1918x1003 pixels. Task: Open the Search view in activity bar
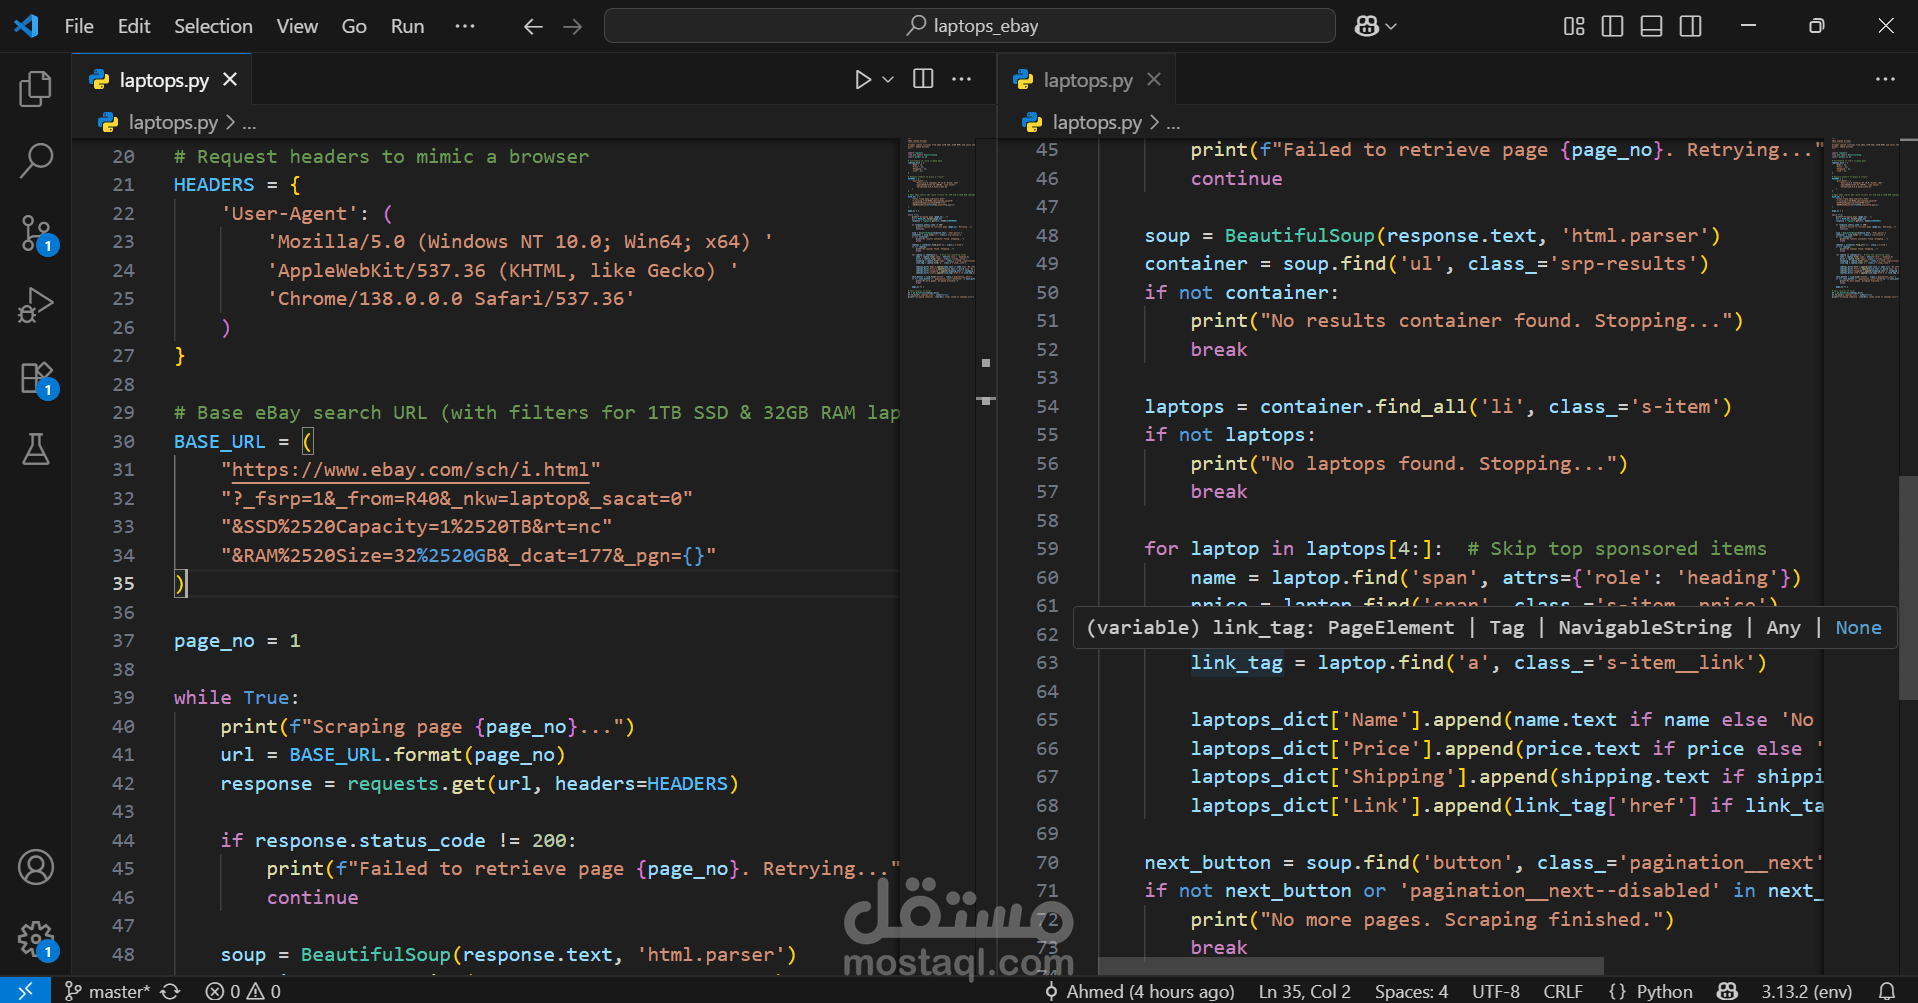(36, 160)
